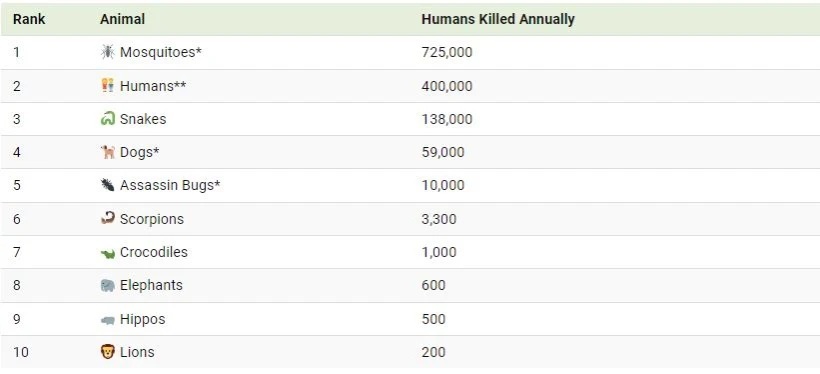Sort by the Animal column header
Screen dimensions: 820x374
point(122,19)
